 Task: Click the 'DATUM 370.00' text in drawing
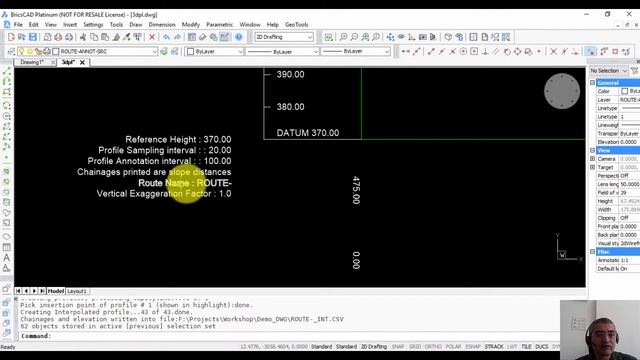(308, 133)
